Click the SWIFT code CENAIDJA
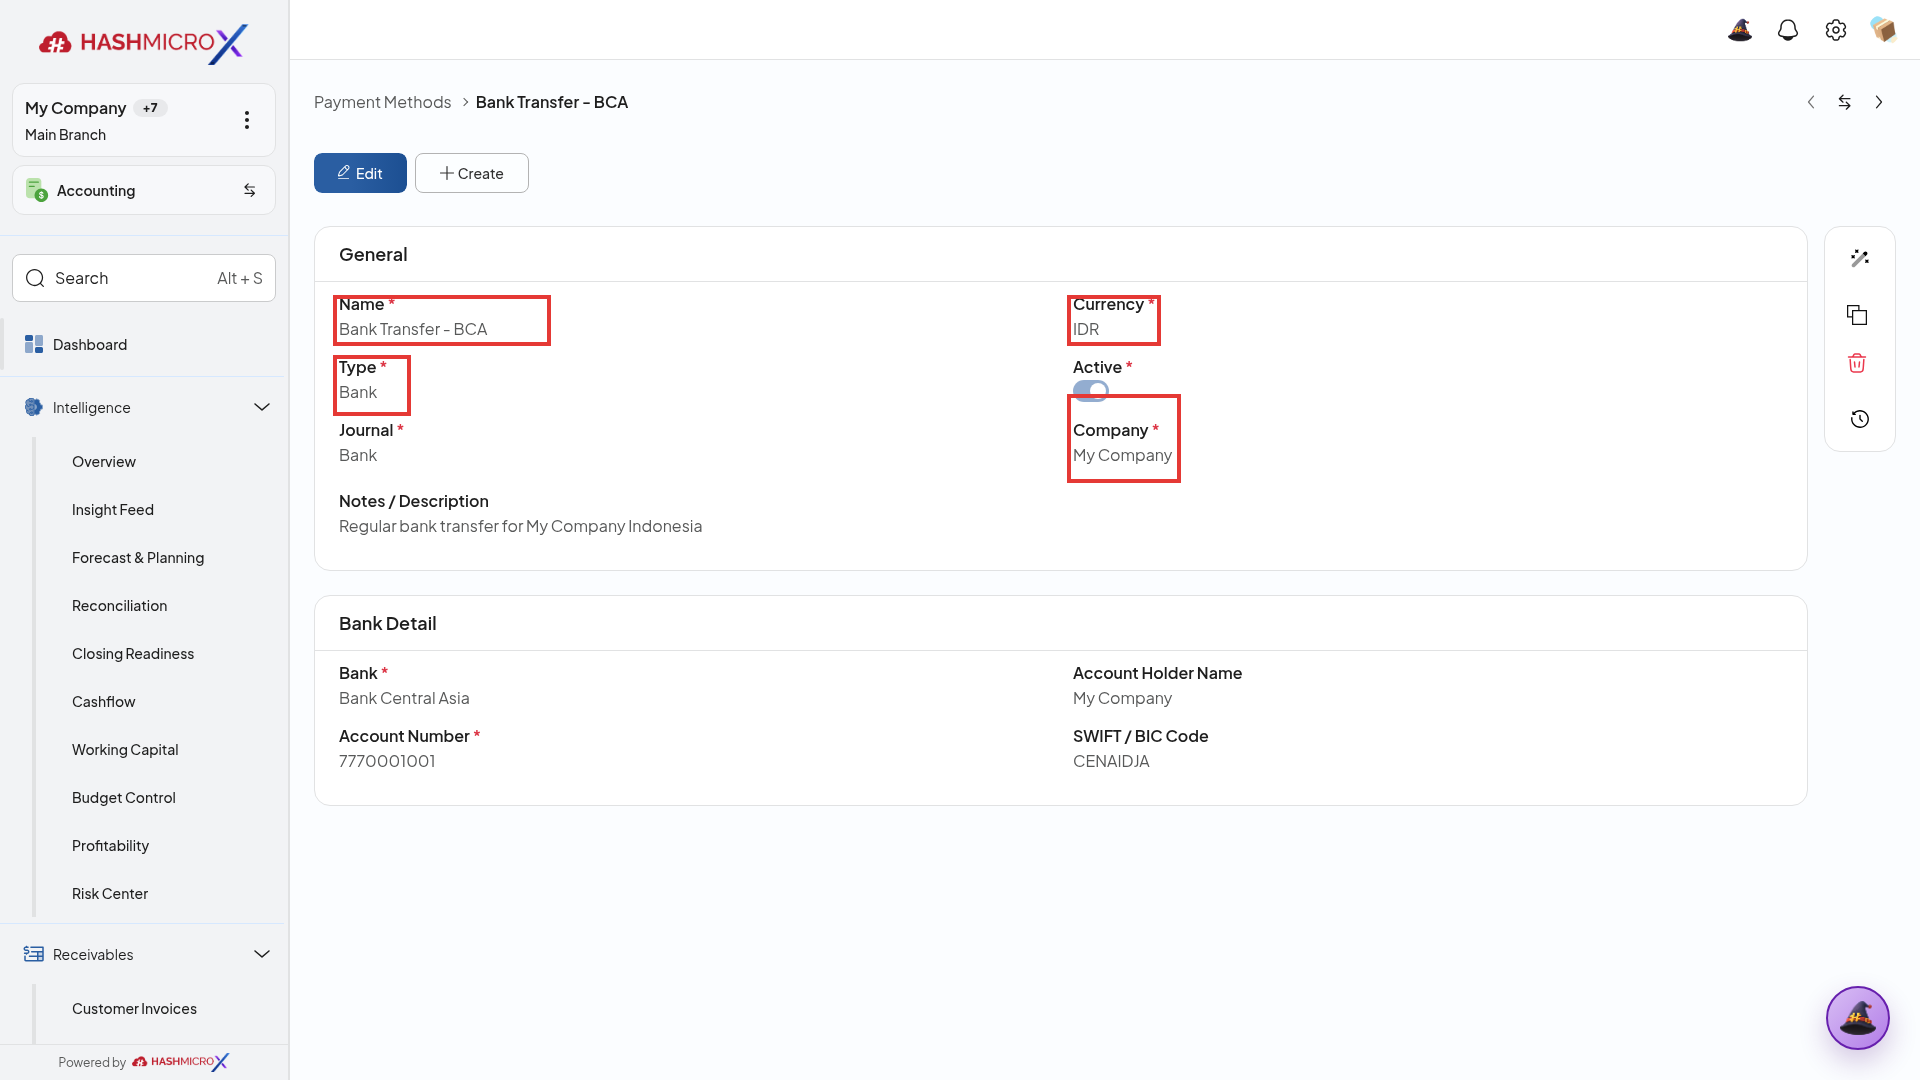The width and height of the screenshot is (1920, 1080). point(1111,761)
